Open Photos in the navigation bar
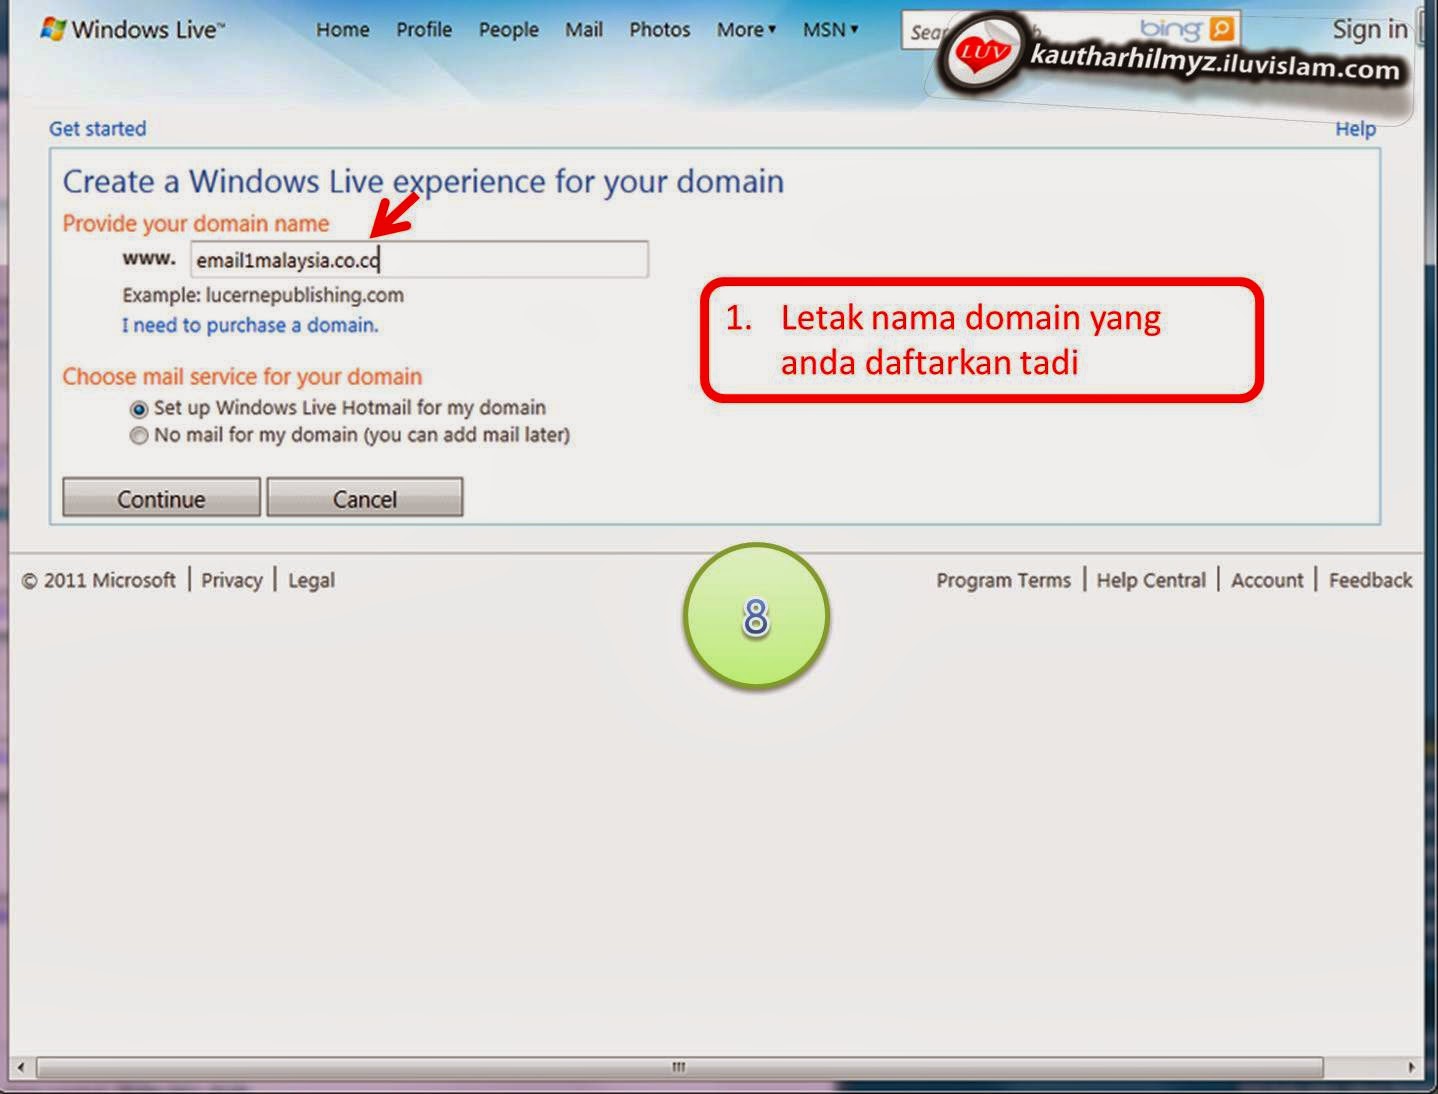This screenshot has height=1094, width=1438. (x=660, y=30)
